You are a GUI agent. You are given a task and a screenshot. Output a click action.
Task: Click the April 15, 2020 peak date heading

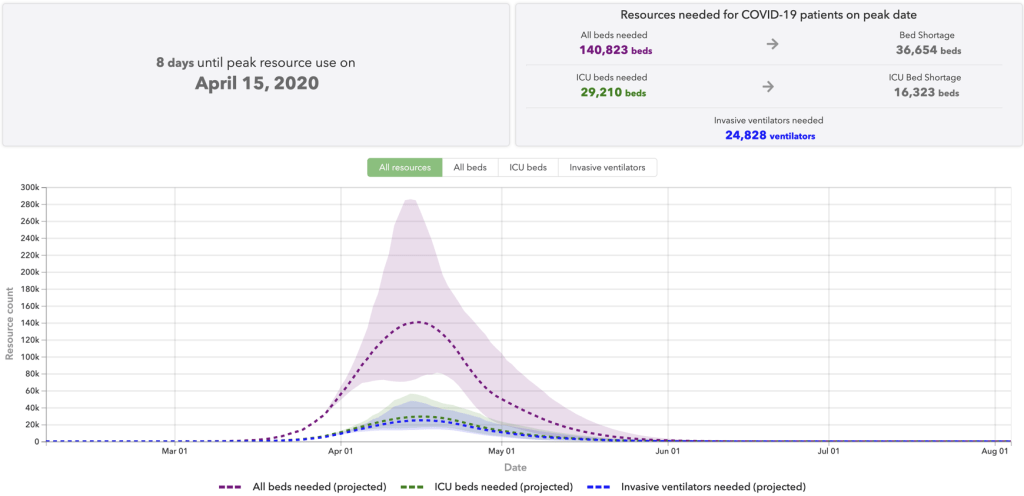click(x=256, y=84)
